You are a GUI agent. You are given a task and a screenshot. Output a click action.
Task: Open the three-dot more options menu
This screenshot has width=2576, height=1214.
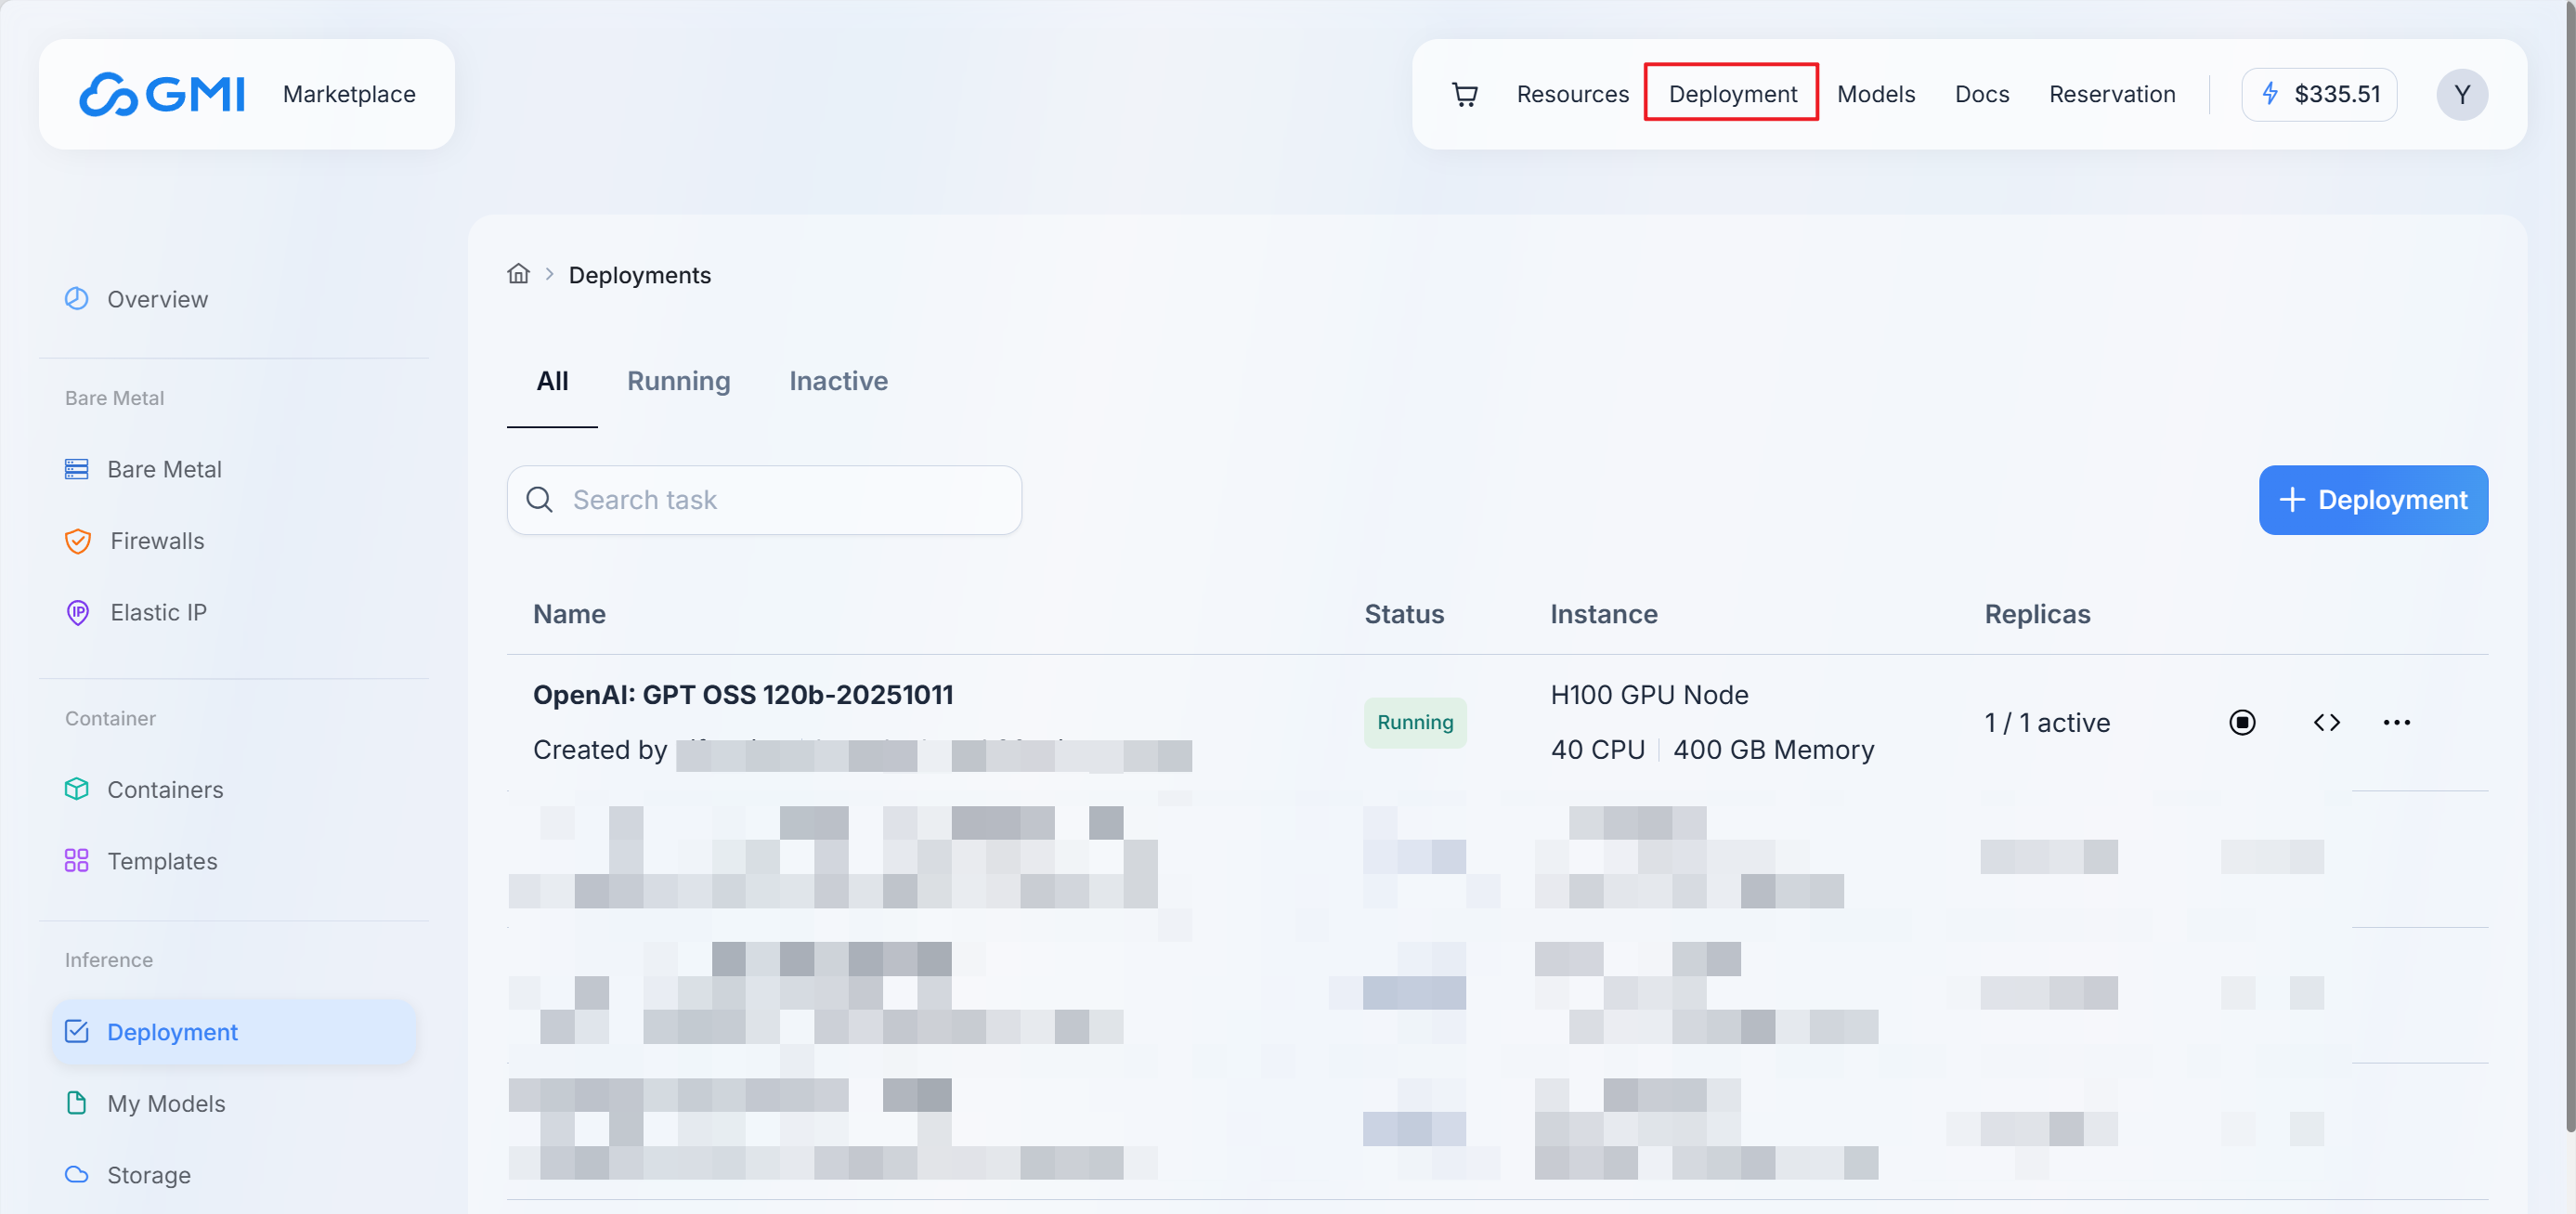[2396, 722]
